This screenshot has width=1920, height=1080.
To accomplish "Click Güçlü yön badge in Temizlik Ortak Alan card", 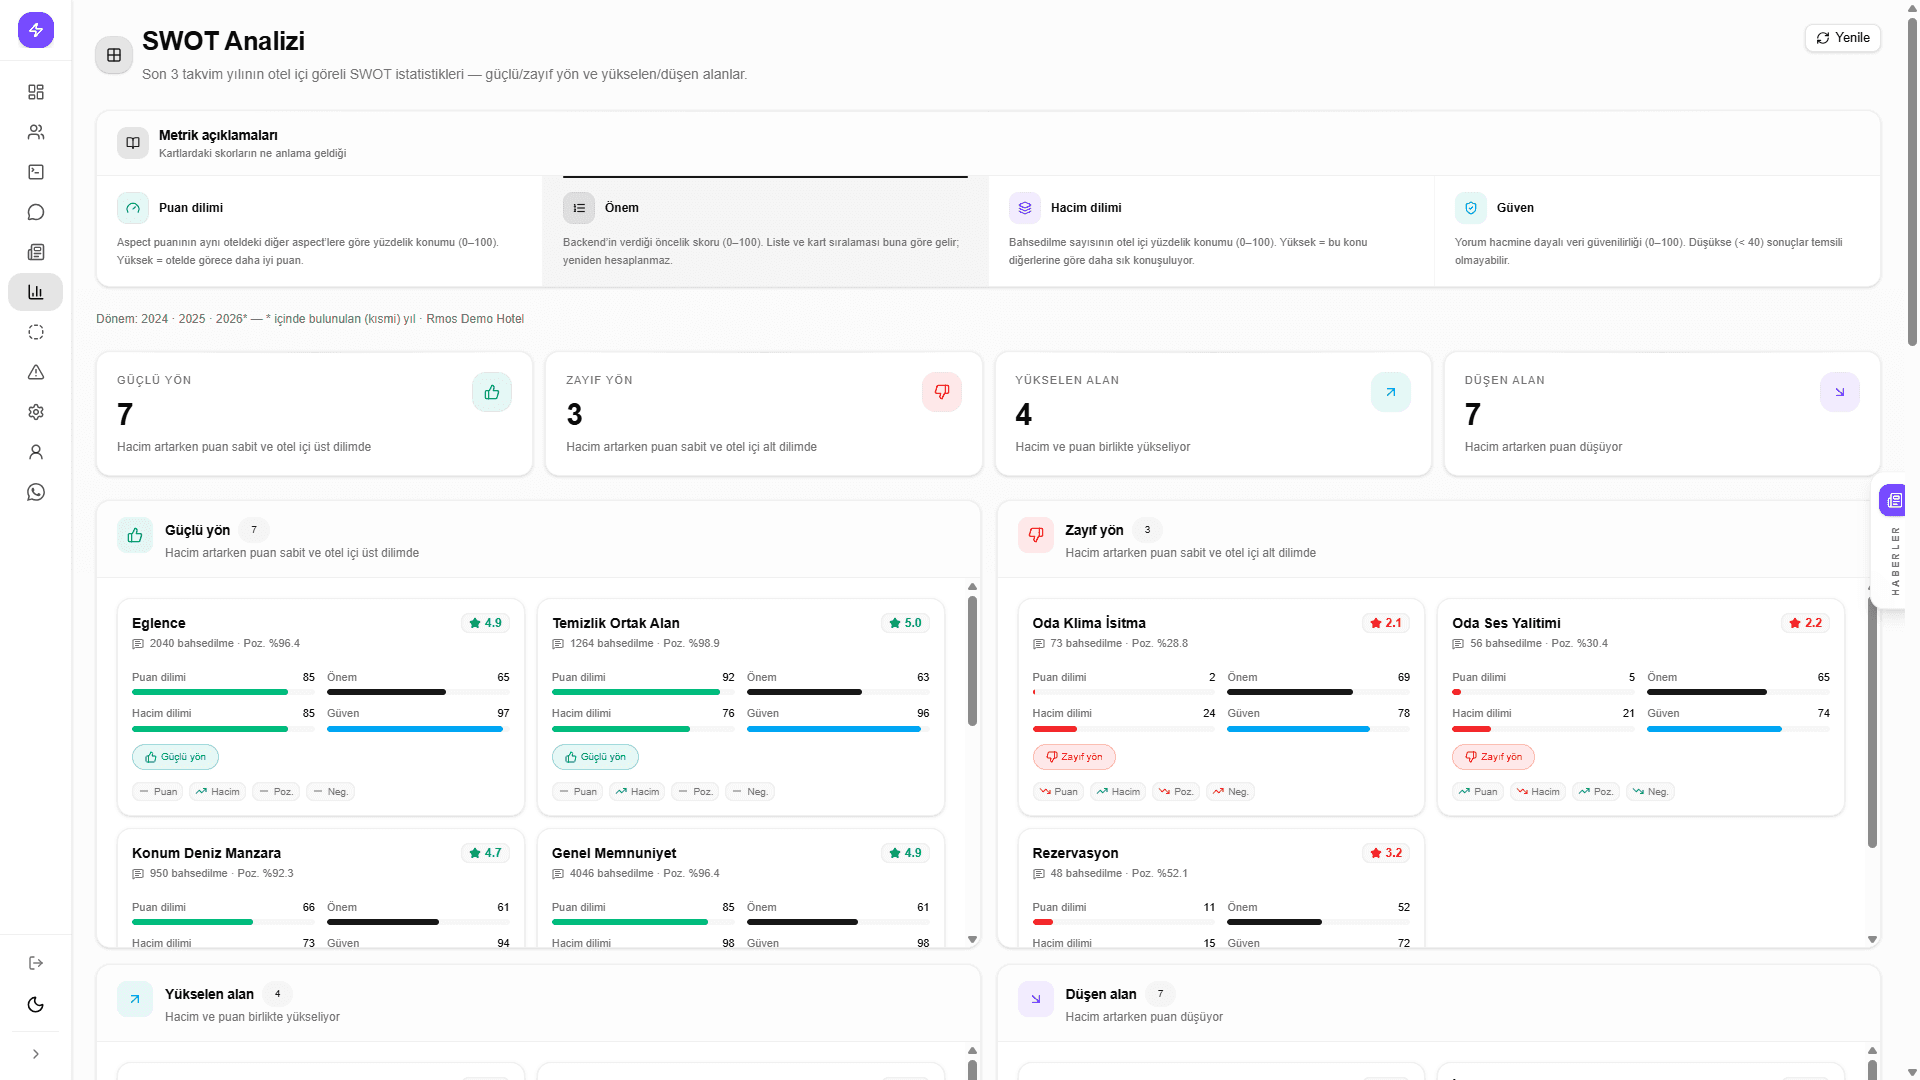I will [595, 757].
